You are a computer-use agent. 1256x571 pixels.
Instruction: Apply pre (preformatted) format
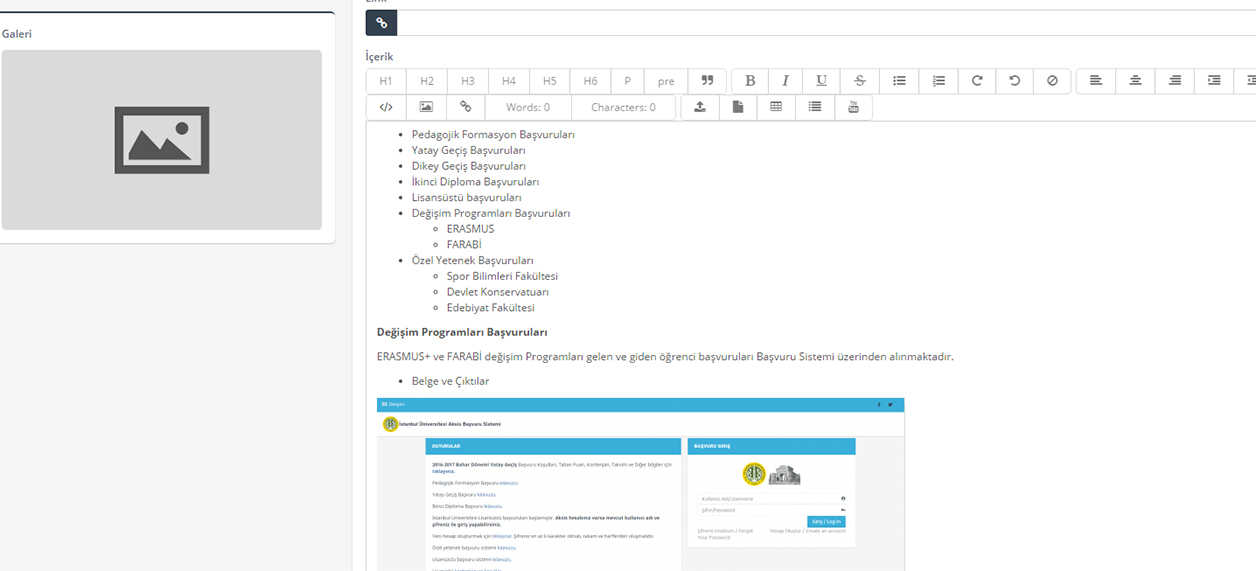(666, 81)
